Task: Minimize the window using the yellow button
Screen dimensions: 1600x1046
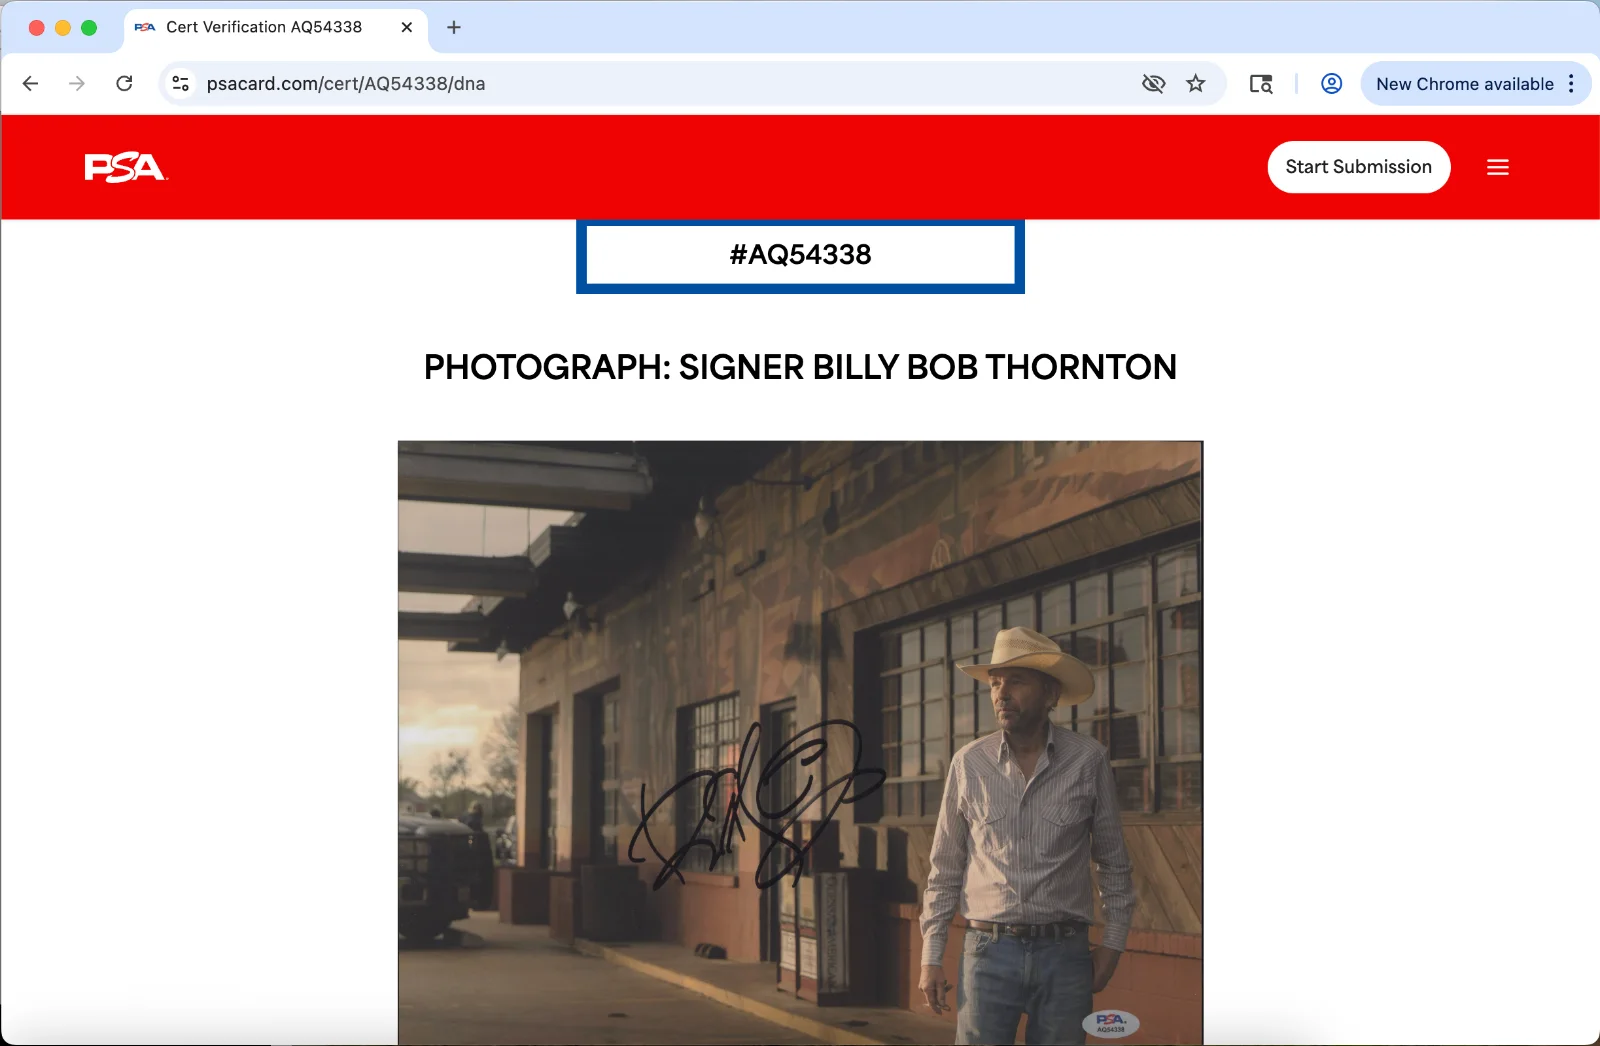Action: [x=63, y=28]
